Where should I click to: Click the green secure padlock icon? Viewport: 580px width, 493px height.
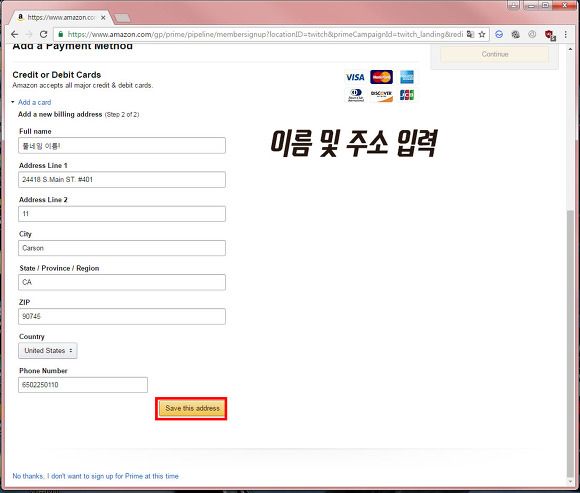[61, 34]
